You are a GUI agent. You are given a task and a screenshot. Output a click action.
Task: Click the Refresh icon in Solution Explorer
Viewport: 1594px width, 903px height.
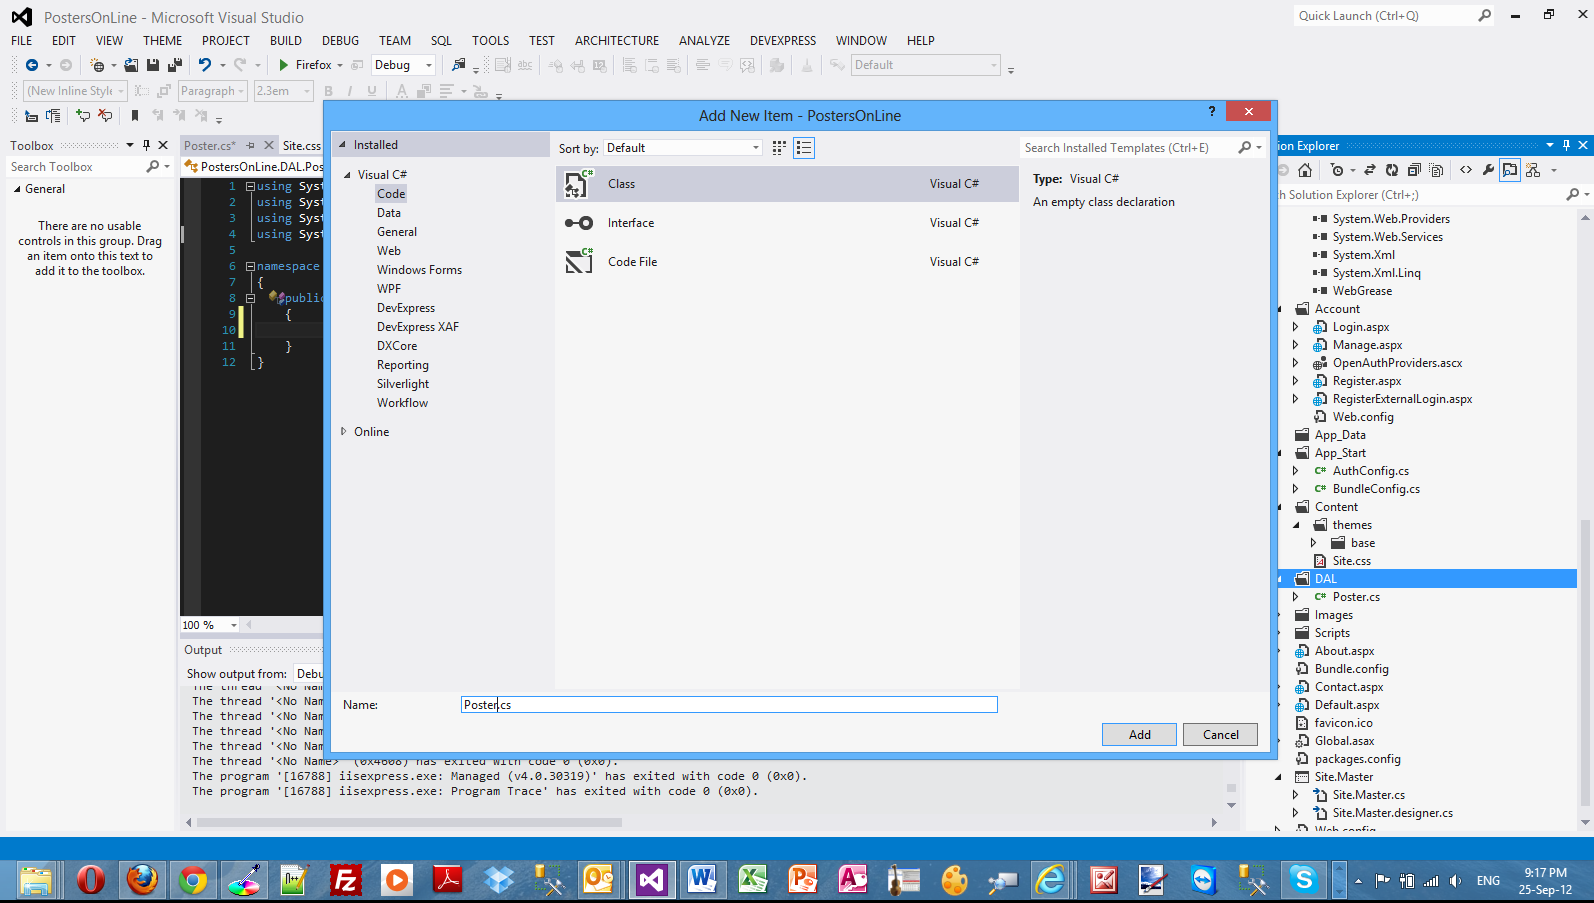[1391, 170]
